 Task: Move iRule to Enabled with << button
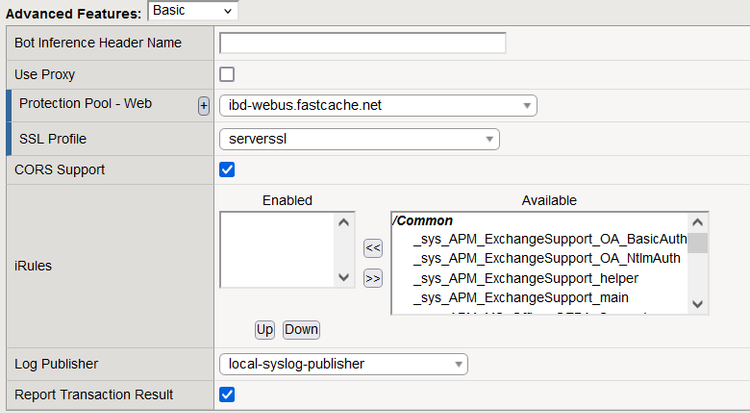tap(372, 248)
